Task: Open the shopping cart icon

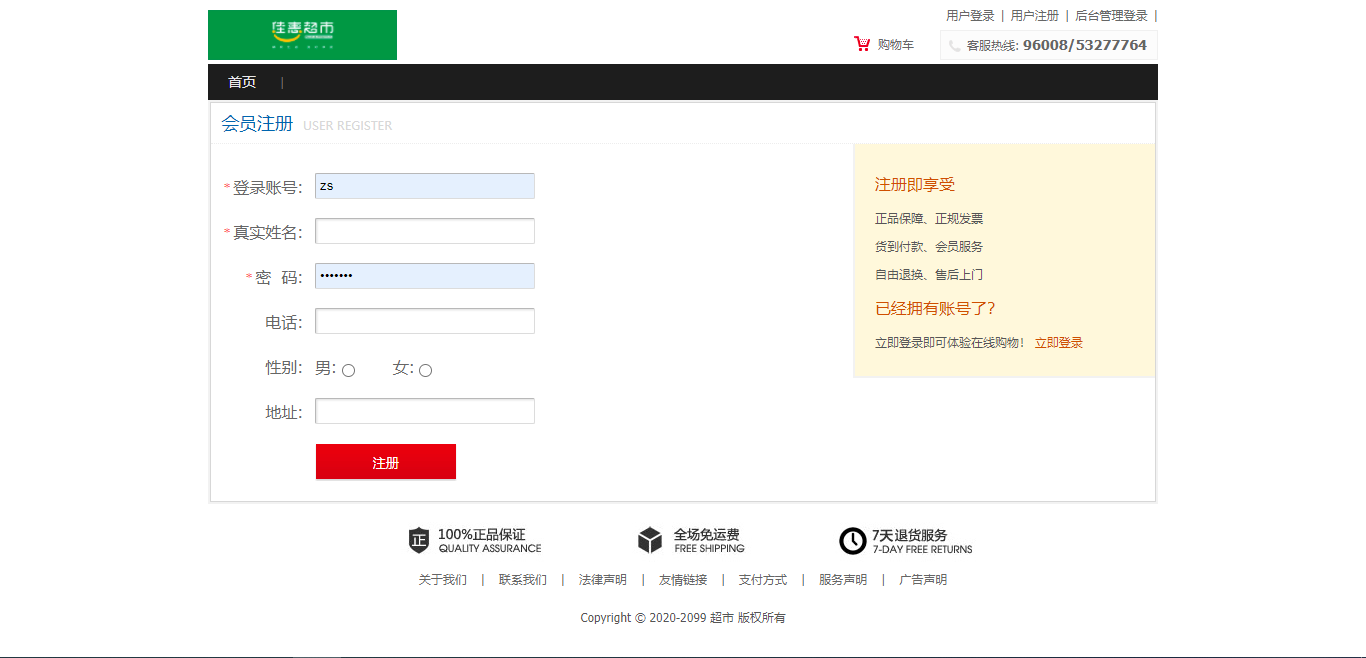Action: (862, 44)
